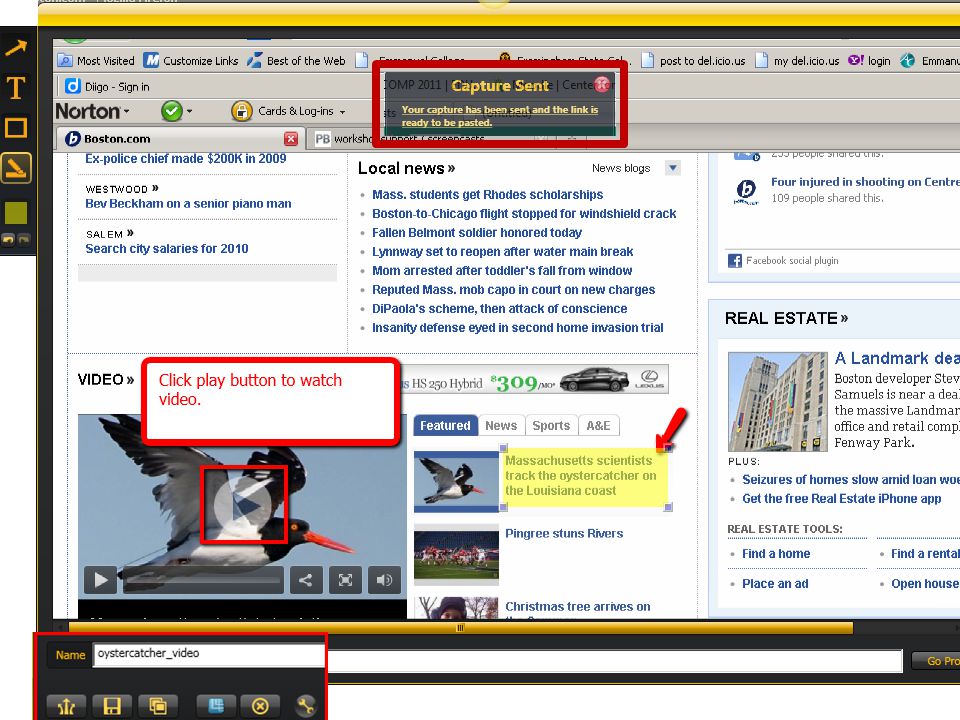This screenshot has width=960, height=720.
Task: Open the Local news section heading
Action: click(x=407, y=168)
